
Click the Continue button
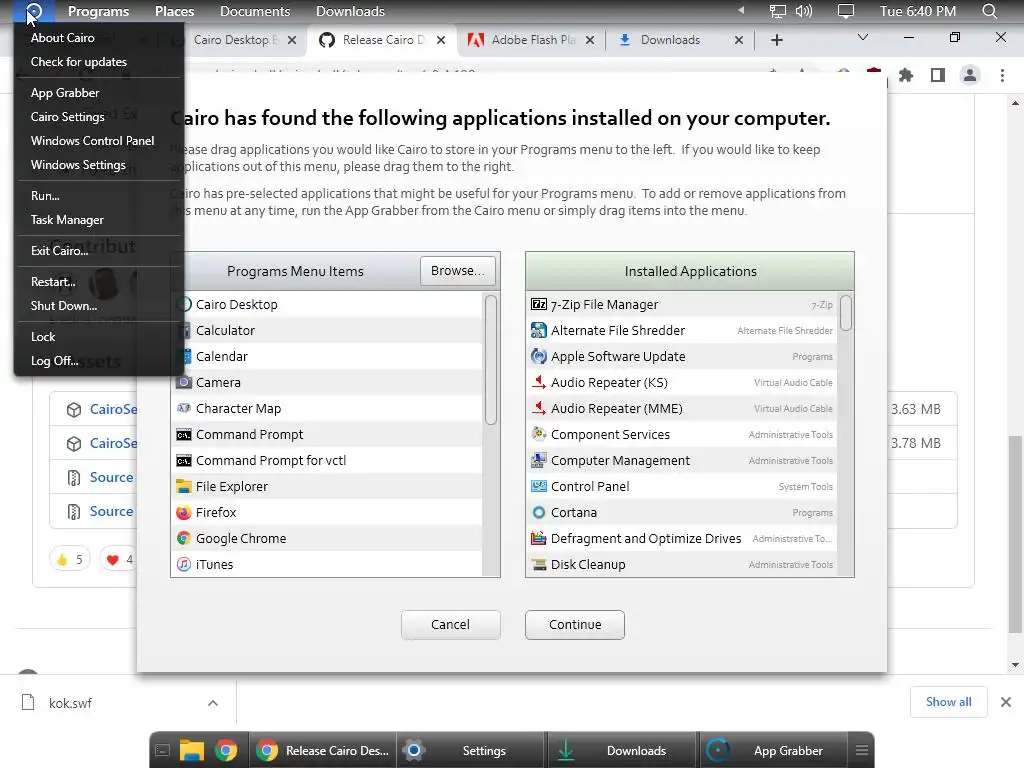point(575,624)
